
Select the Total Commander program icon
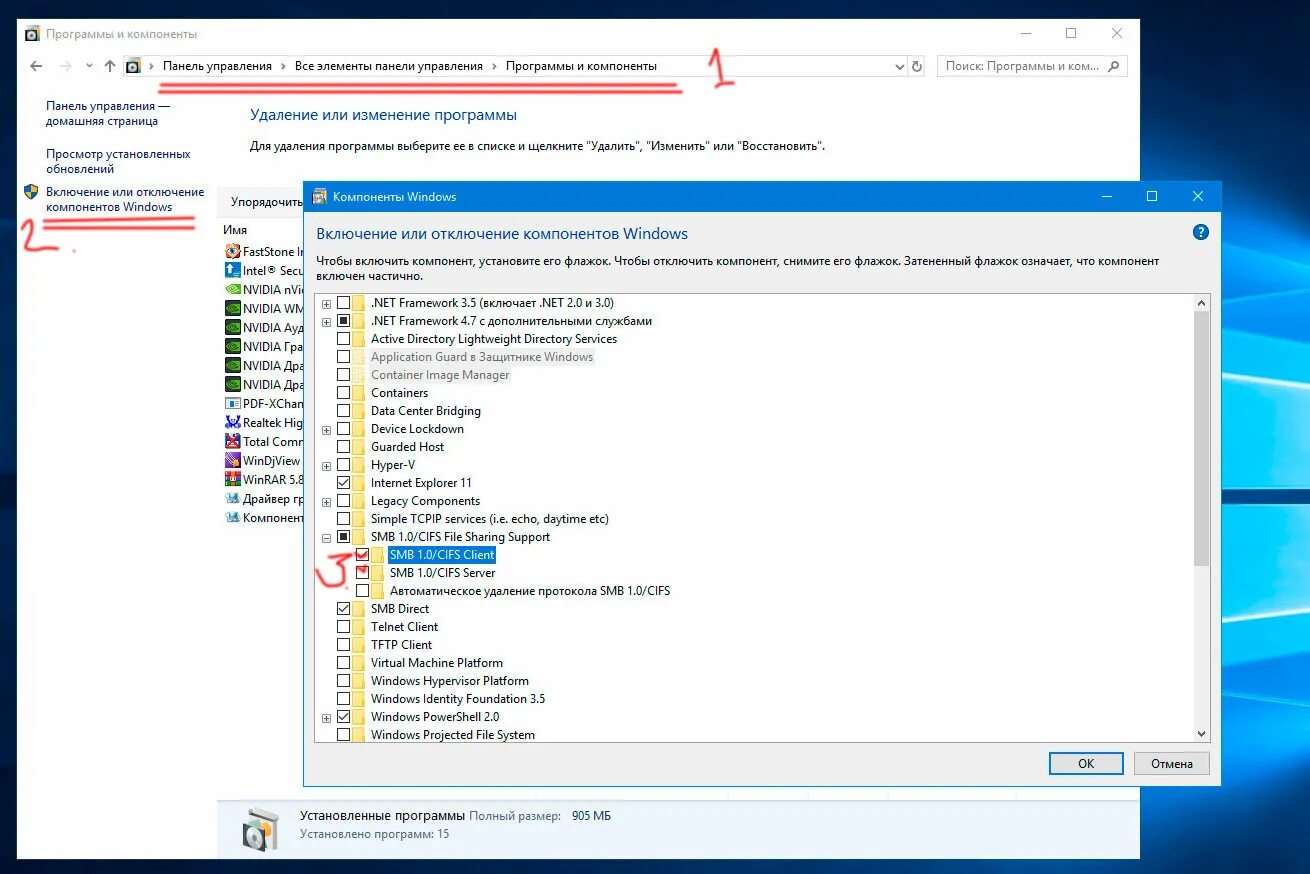[233, 442]
